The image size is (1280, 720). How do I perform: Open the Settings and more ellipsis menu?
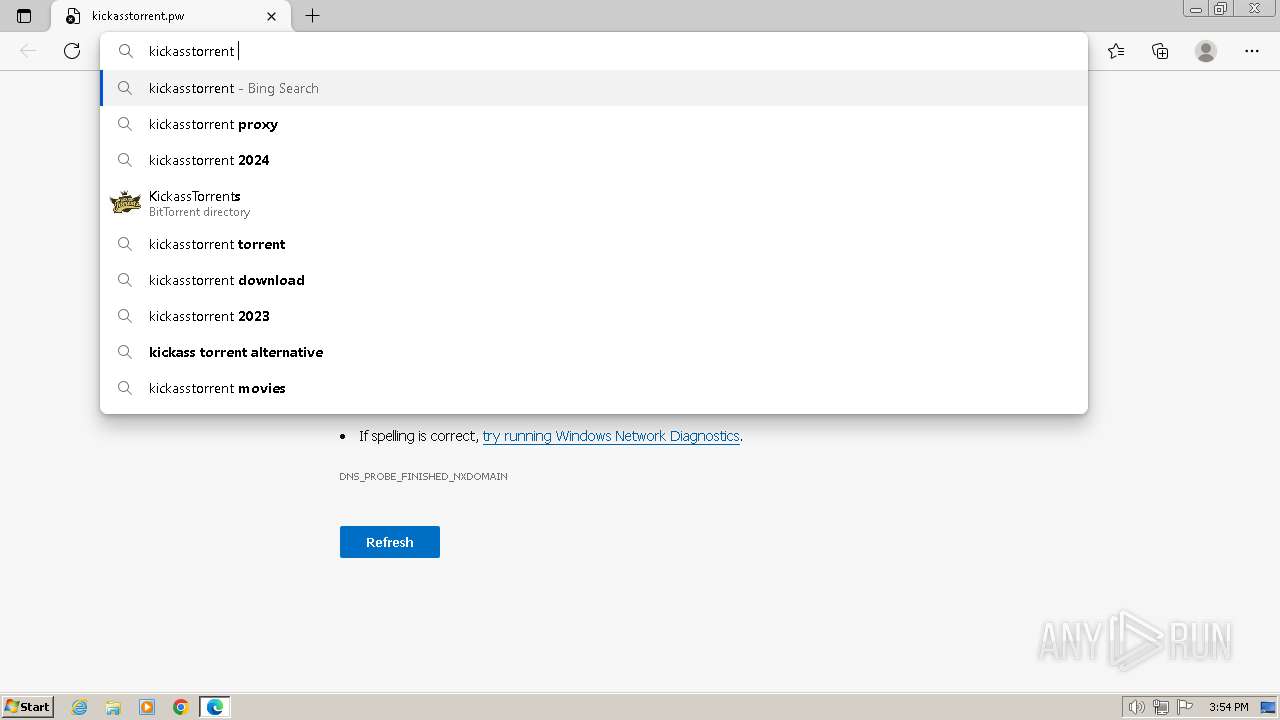point(1252,51)
